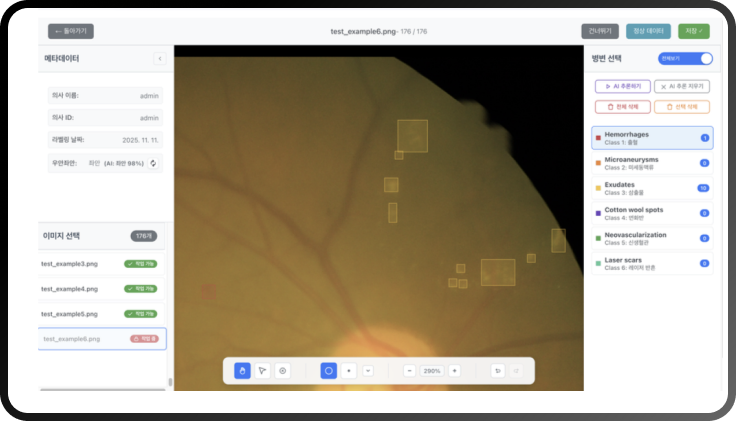Click the 176개 image count badge

pyautogui.click(x=144, y=236)
